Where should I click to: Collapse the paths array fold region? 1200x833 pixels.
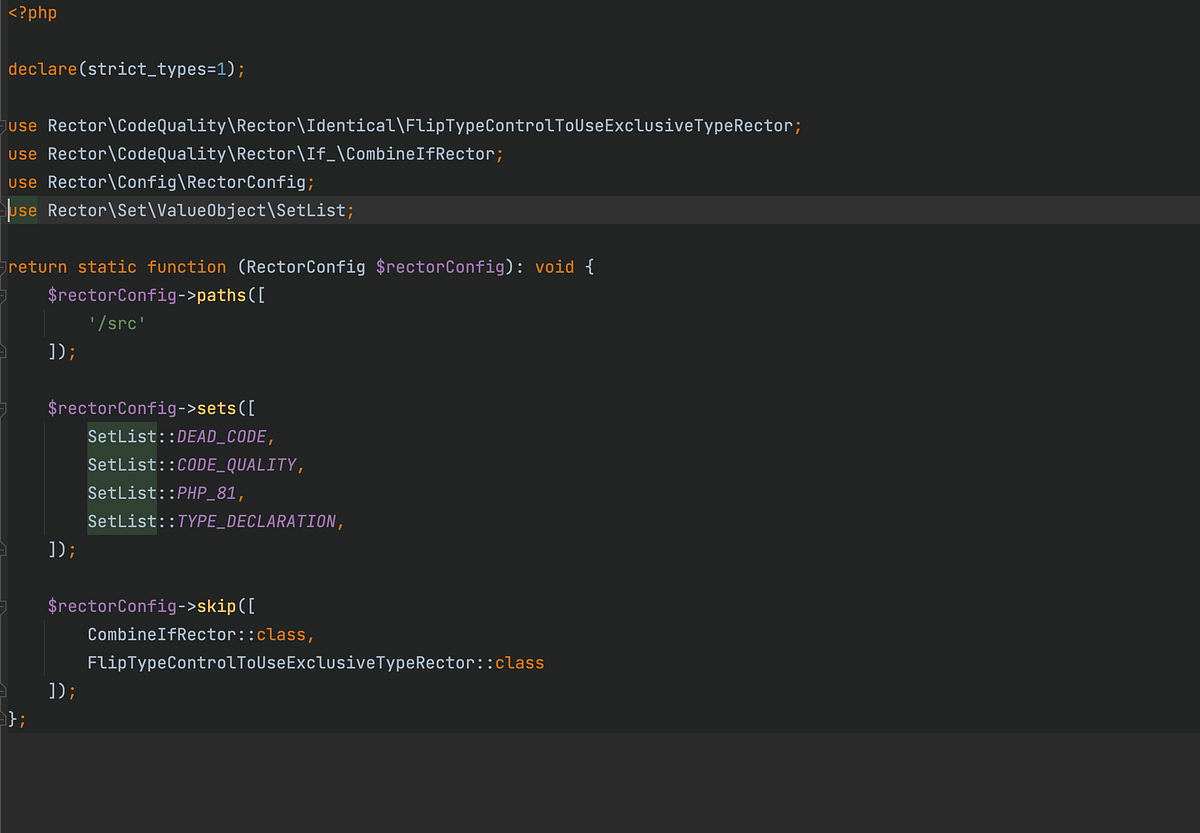point(5,295)
